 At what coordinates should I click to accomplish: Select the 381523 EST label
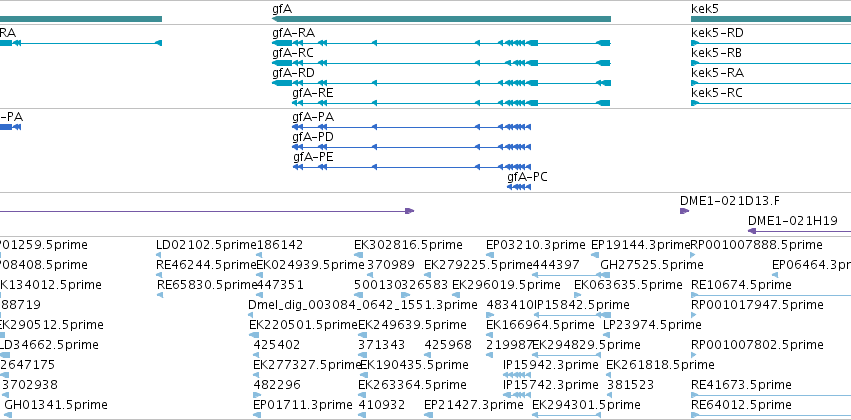click(x=630, y=385)
